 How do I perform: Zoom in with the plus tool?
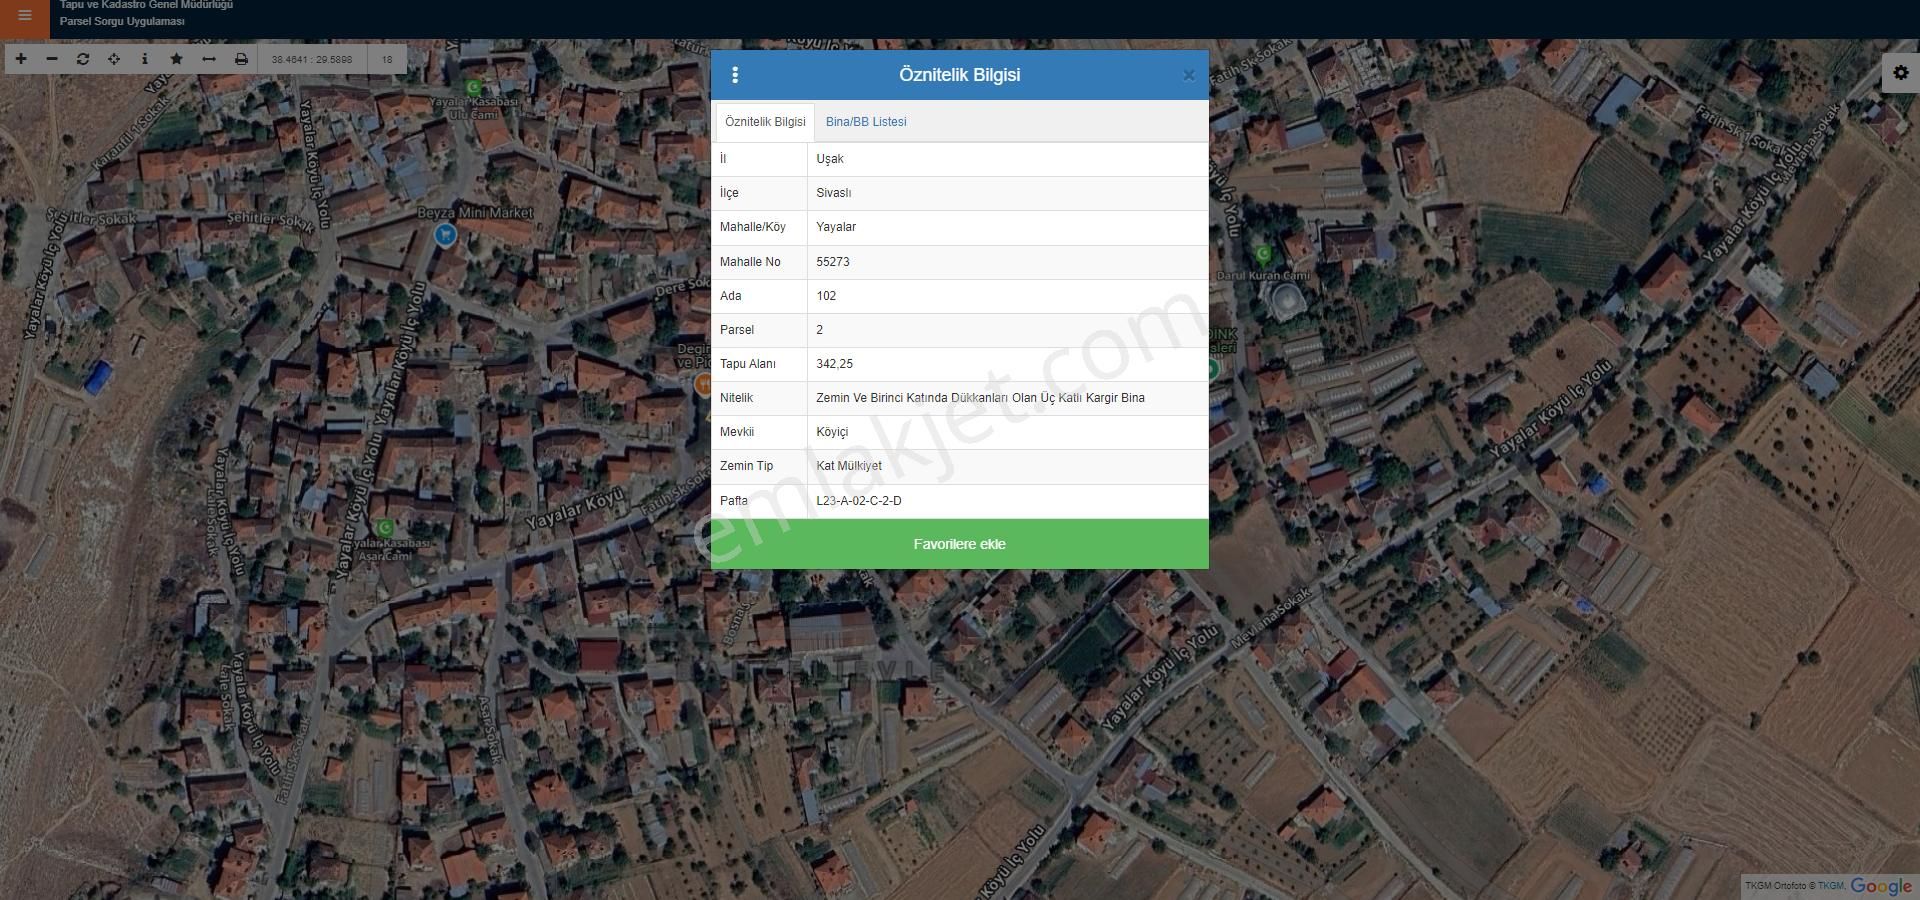(x=21, y=59)
